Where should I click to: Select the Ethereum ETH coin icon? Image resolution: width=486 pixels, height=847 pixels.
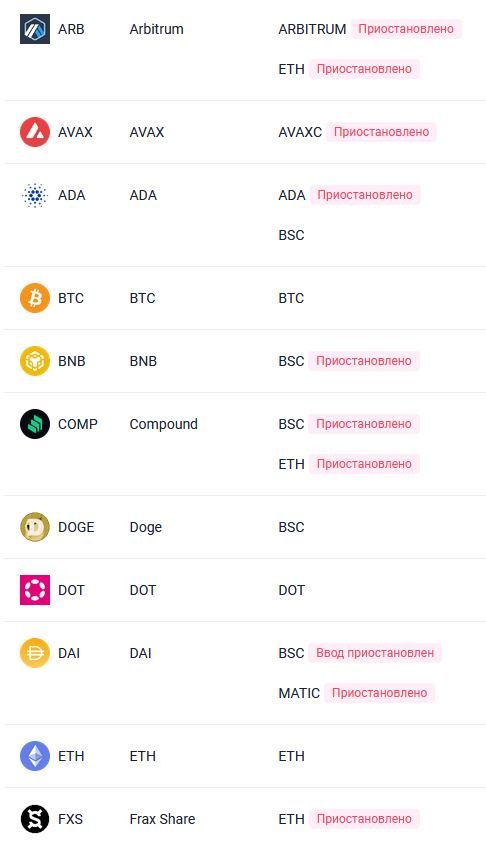[x=35, y=756]
